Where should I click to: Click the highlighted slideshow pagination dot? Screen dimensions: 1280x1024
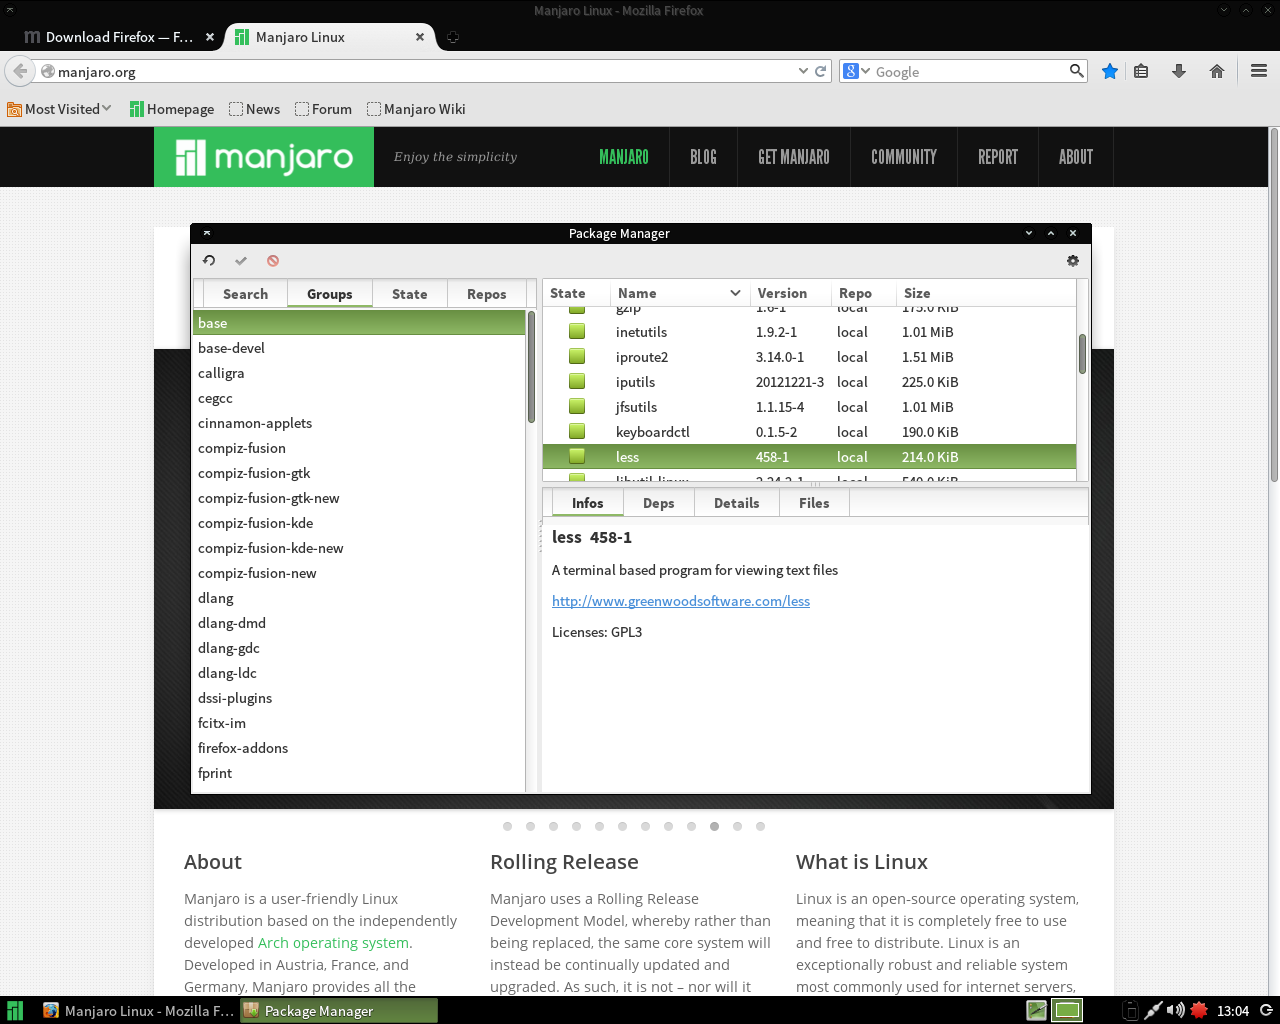(x=714, y=826)
